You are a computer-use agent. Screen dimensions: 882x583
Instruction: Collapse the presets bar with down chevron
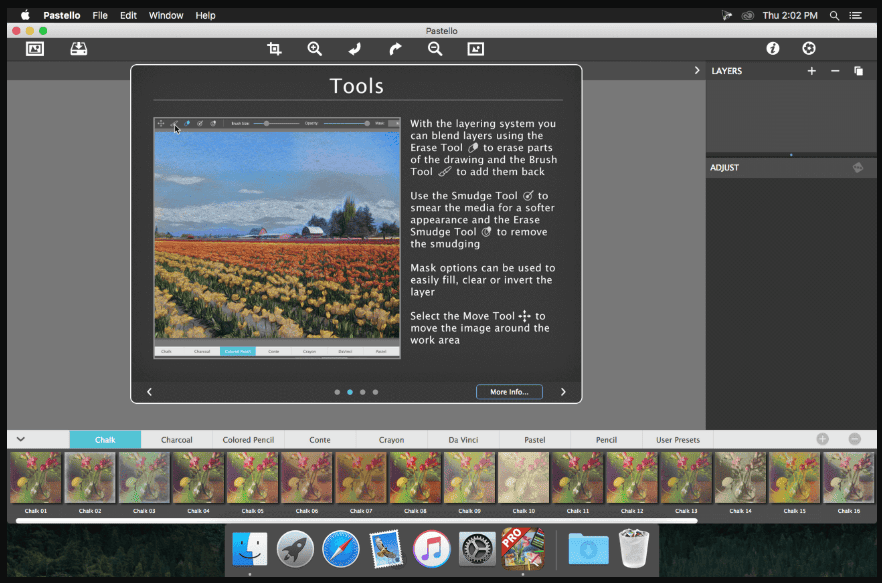point(21,439)
